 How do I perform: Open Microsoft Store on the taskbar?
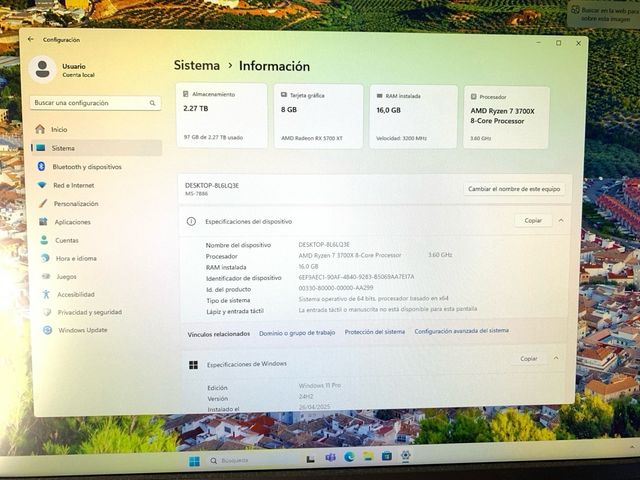pos(387,456)
